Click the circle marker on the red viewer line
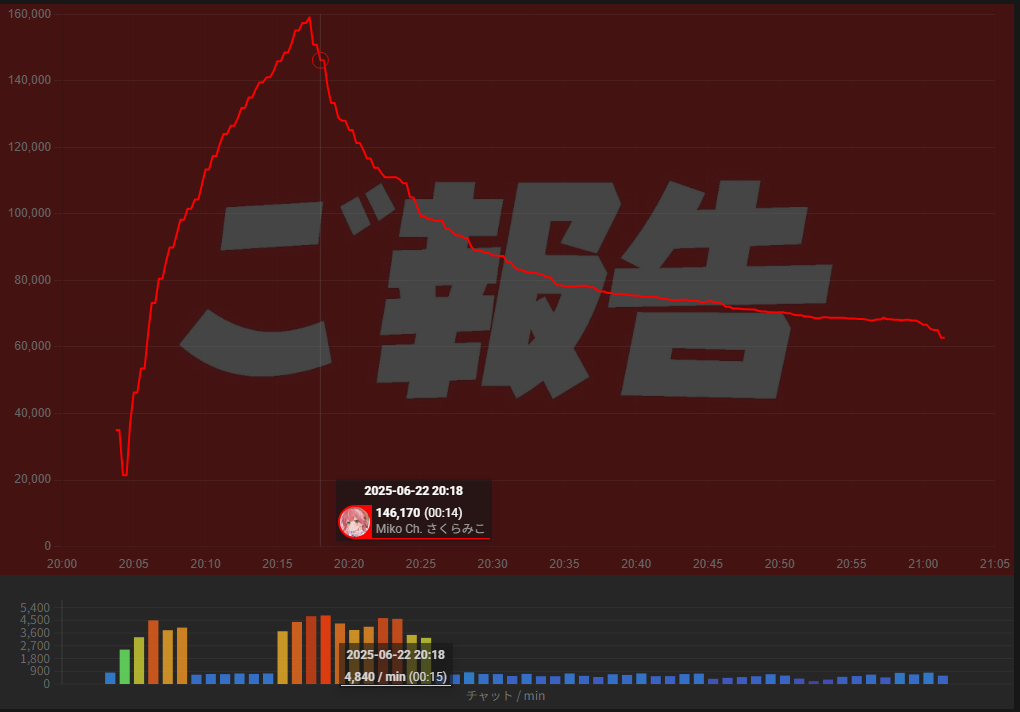 [320, 60]
